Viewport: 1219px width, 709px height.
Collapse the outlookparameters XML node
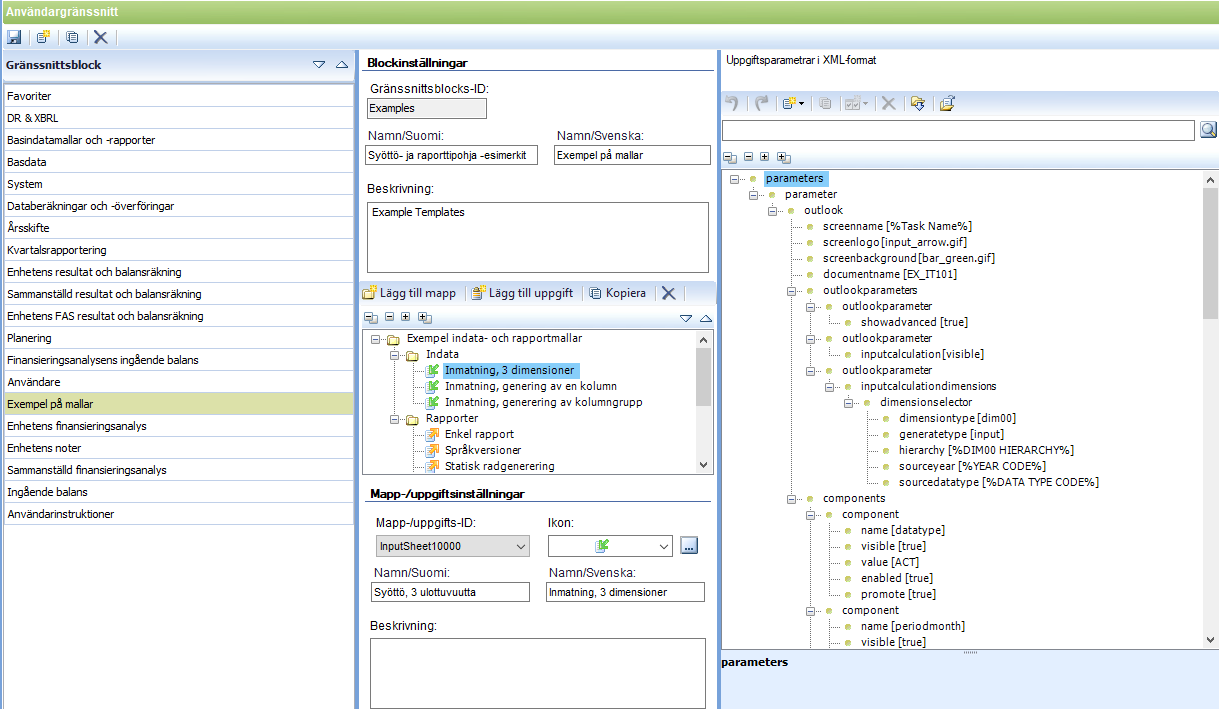click(792, 290)
